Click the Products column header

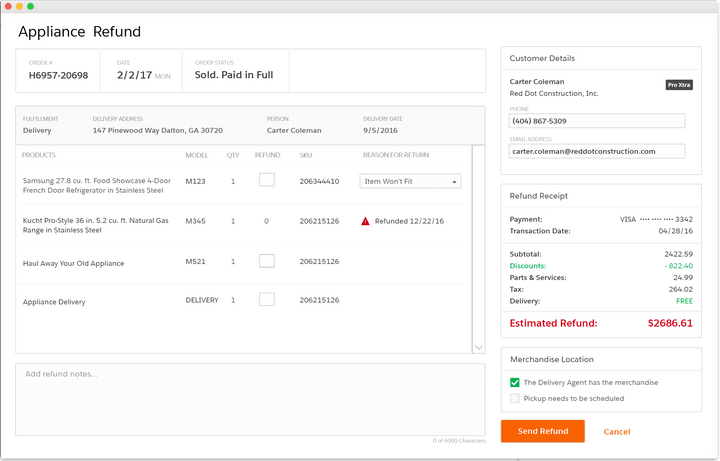tap(39, 155)
